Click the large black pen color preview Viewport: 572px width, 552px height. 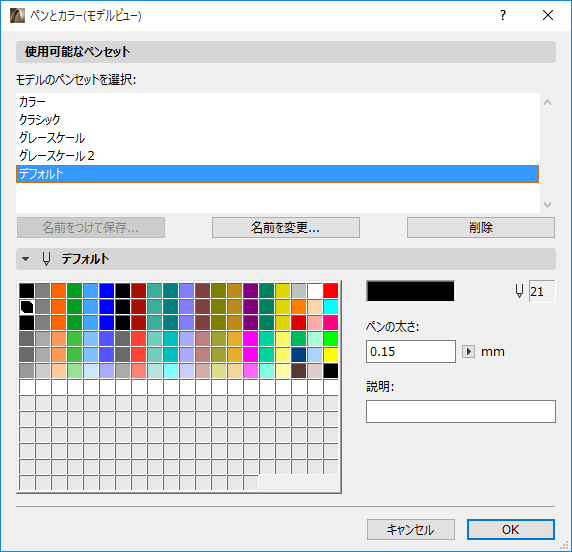pos(410,291)
